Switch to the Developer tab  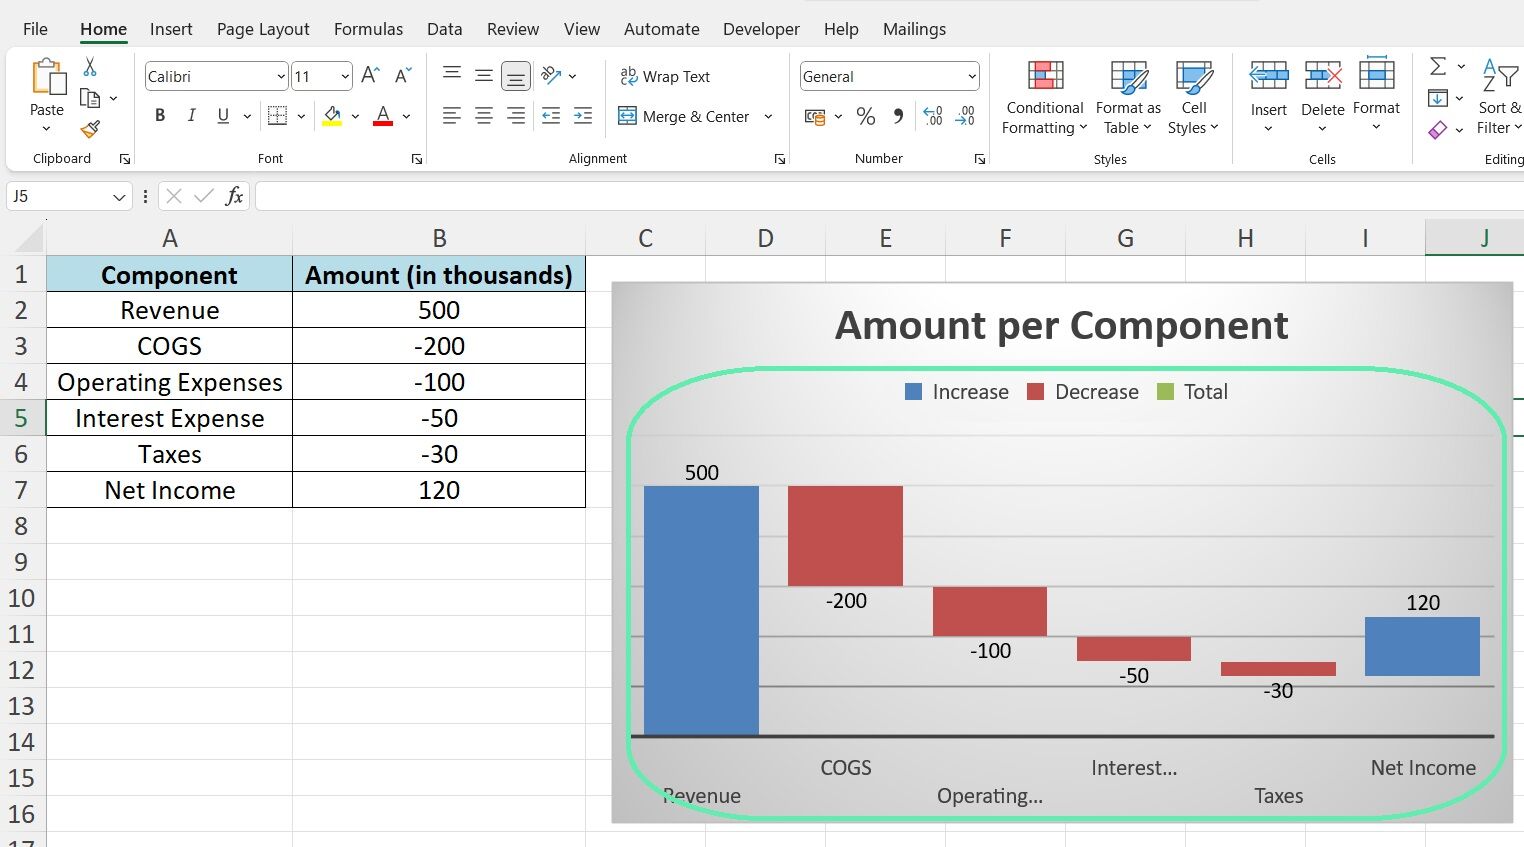coord(761,29)
